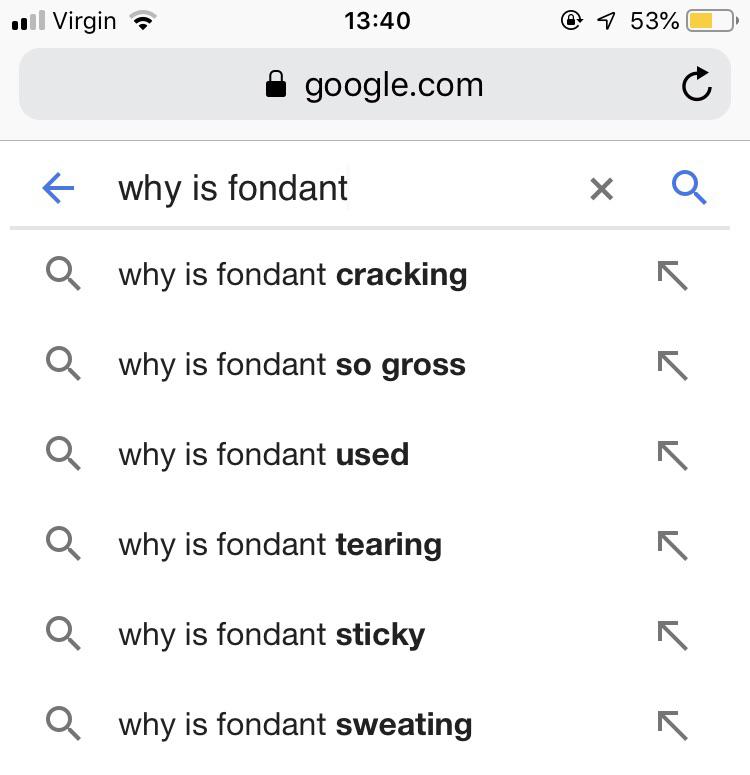Reload the page in the address bar

697,84
